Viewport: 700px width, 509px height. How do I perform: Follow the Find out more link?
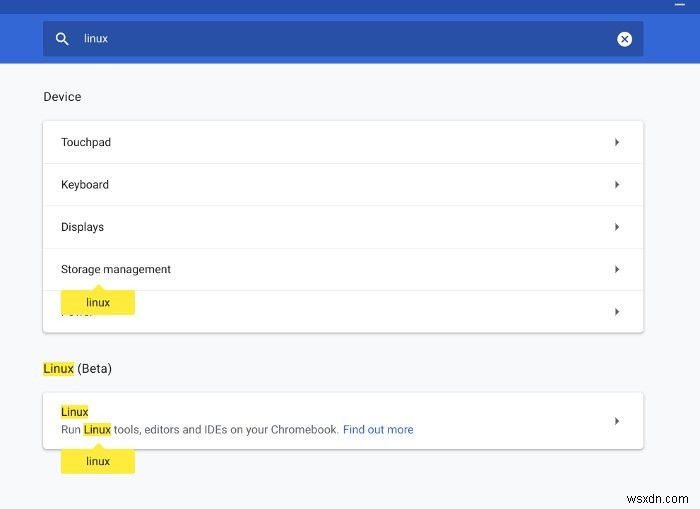[378, 430]
